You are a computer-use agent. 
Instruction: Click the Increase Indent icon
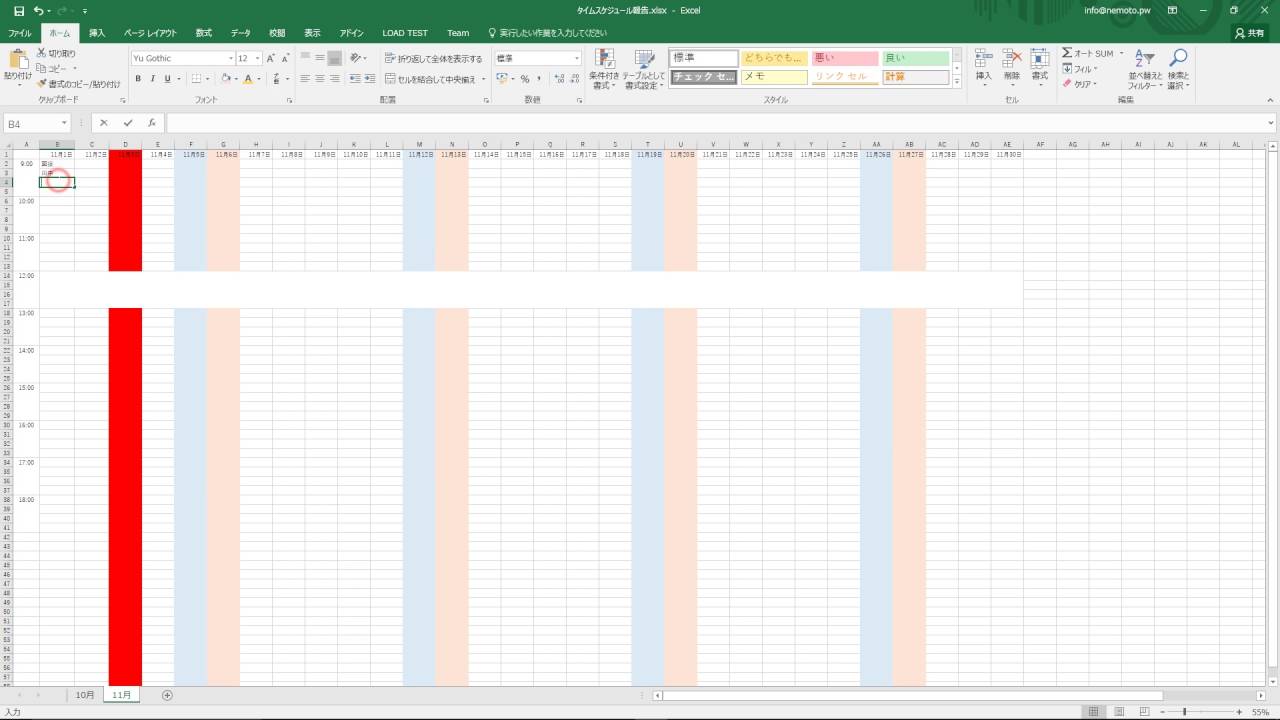(371, 78)
